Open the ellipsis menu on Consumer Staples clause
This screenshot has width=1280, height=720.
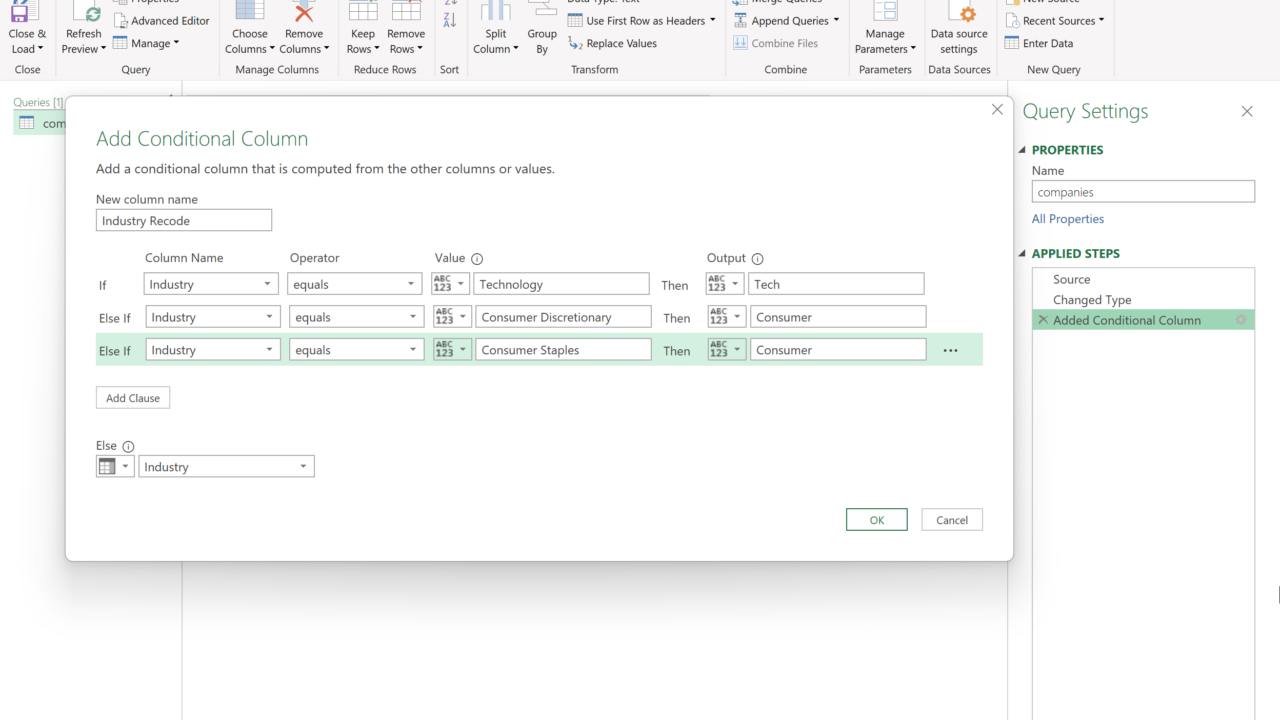950,351
